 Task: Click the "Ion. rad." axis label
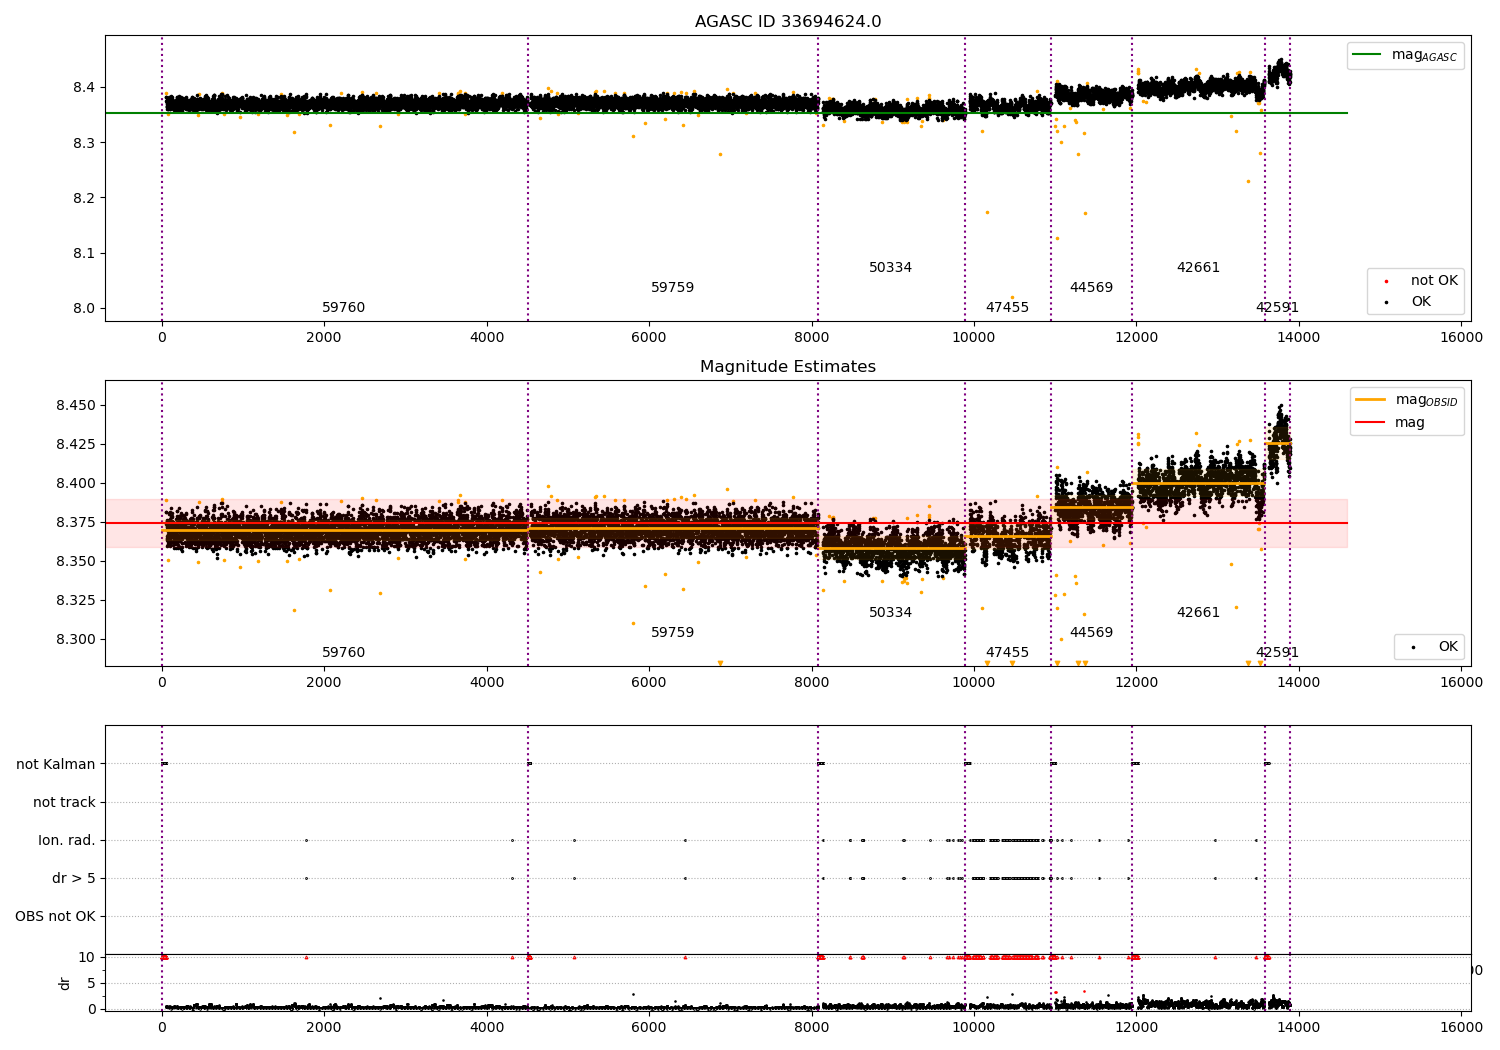coord(67,841)
